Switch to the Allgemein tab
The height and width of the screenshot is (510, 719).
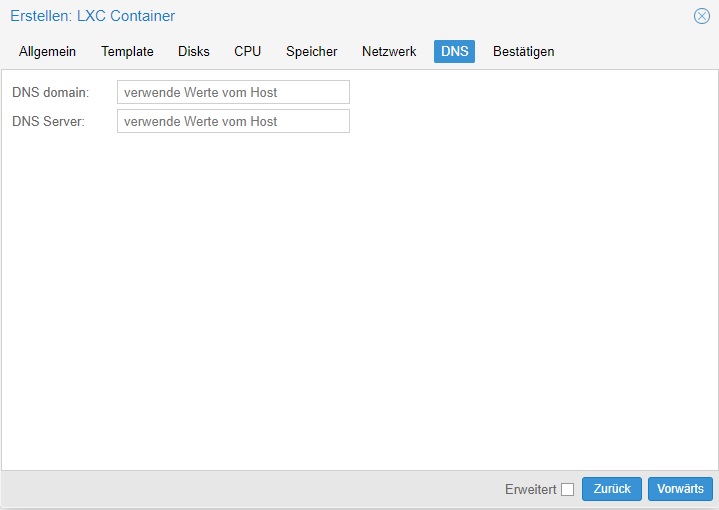(x=47, y=51)
